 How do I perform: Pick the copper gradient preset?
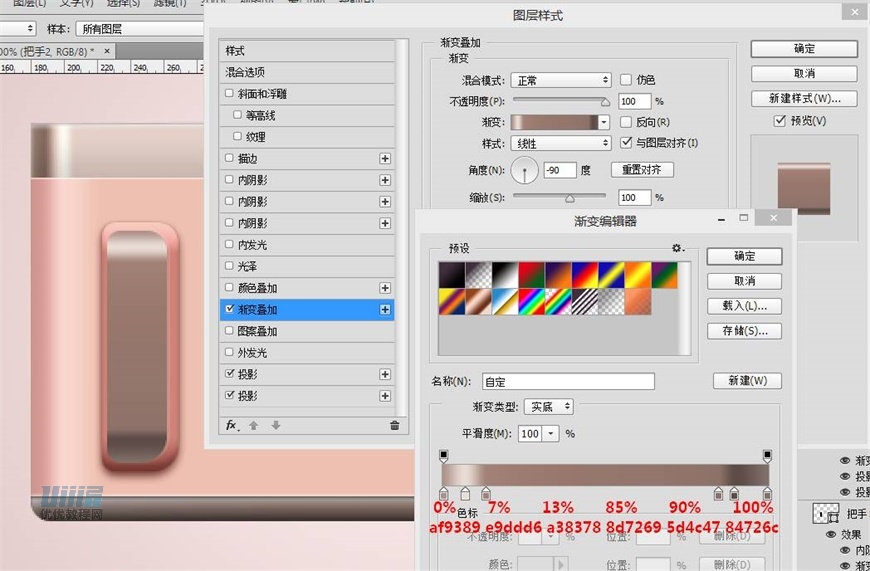click(x=479, y=302)
